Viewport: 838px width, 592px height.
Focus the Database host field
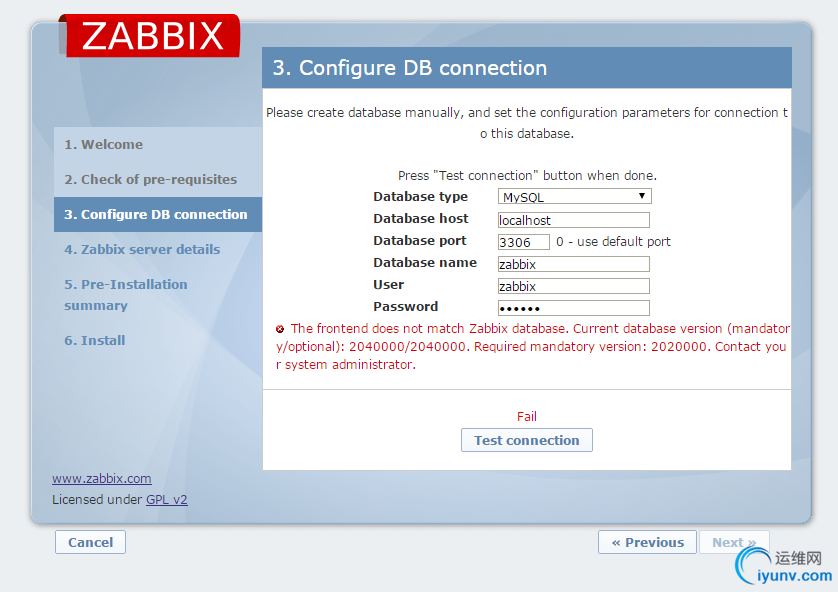573,220
